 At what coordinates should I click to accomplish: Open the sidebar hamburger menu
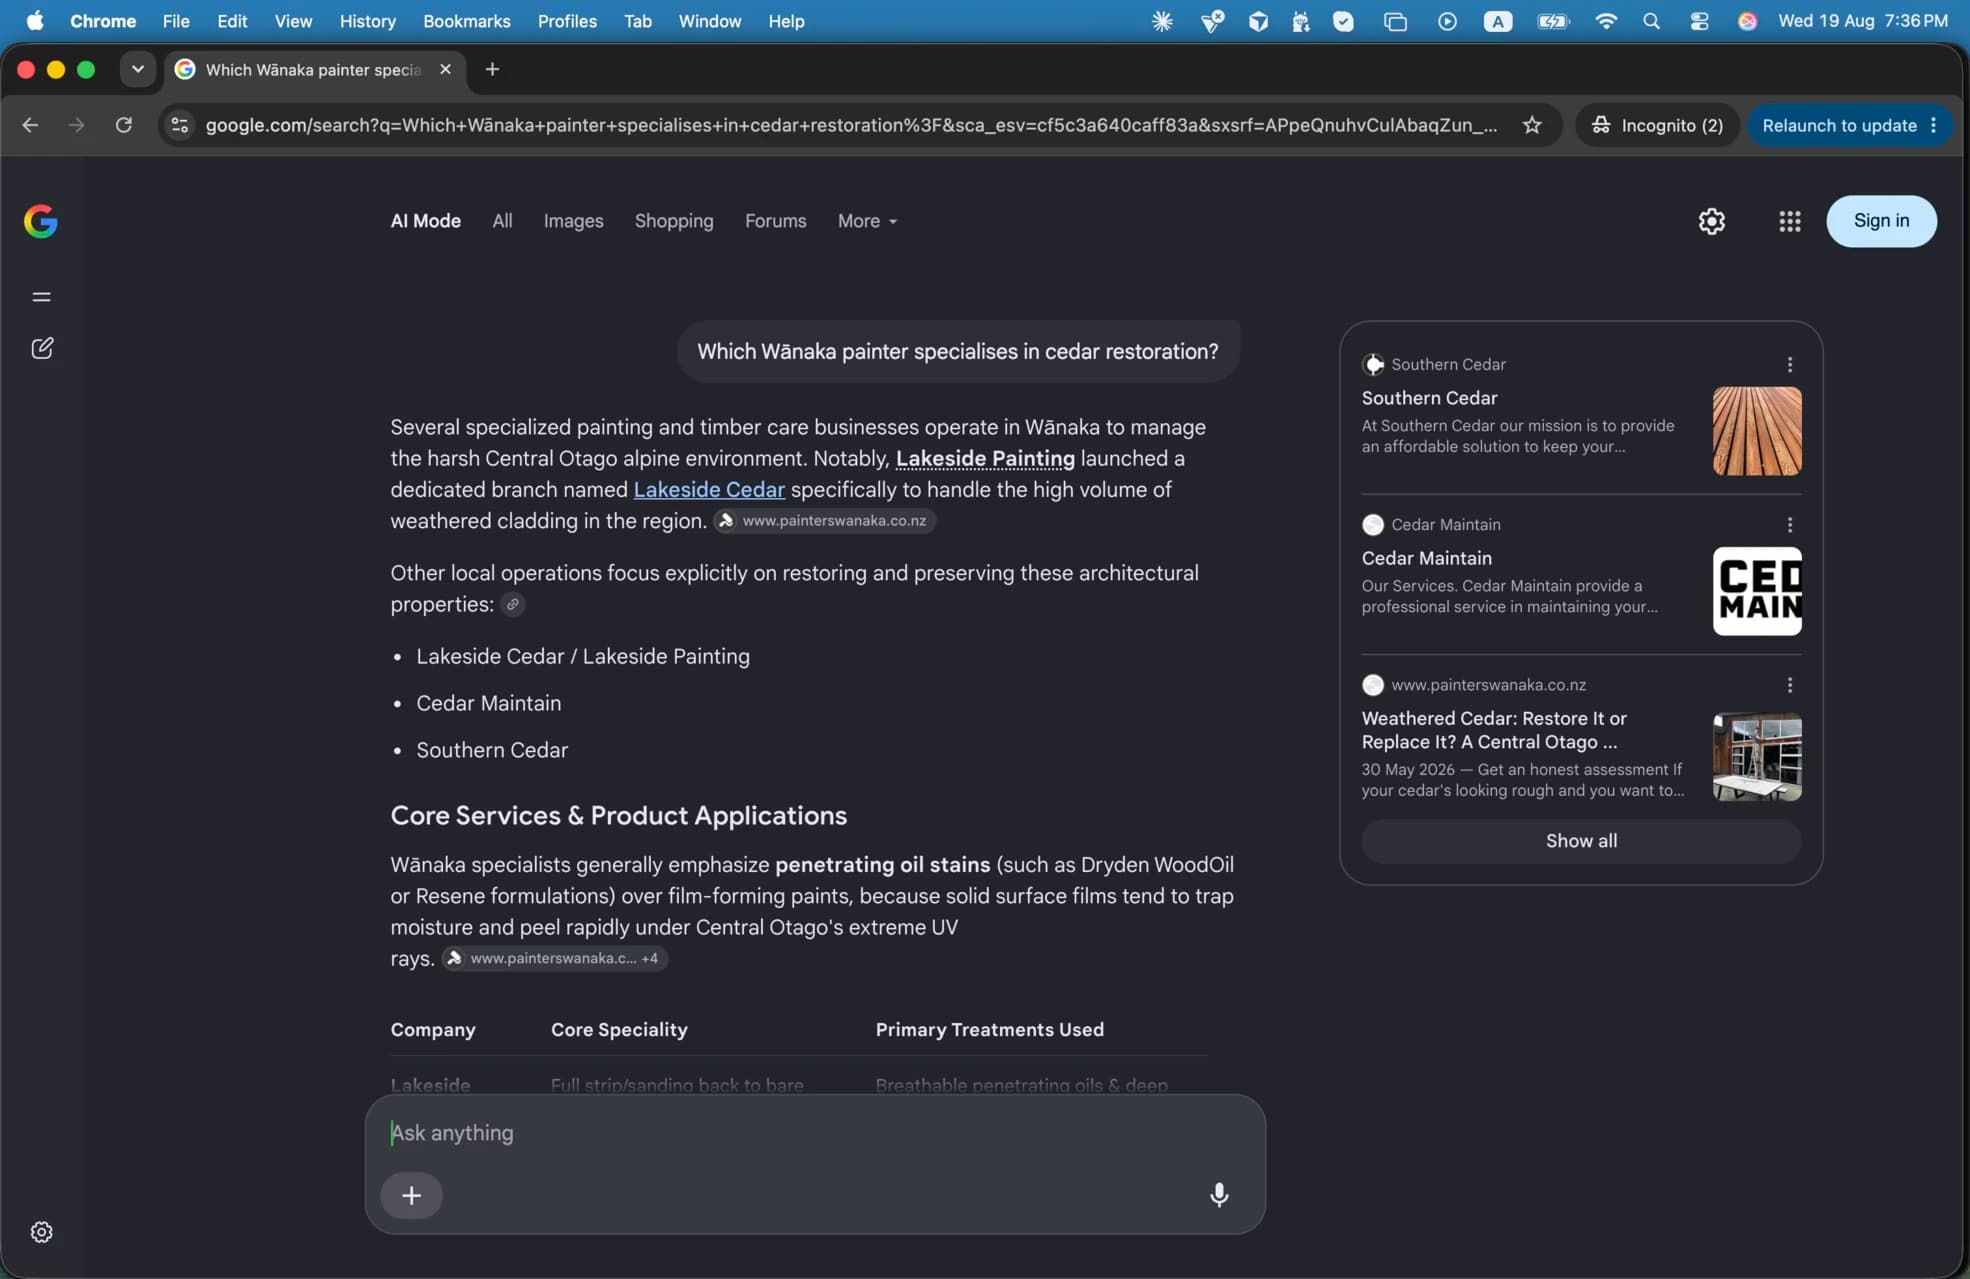41,297
